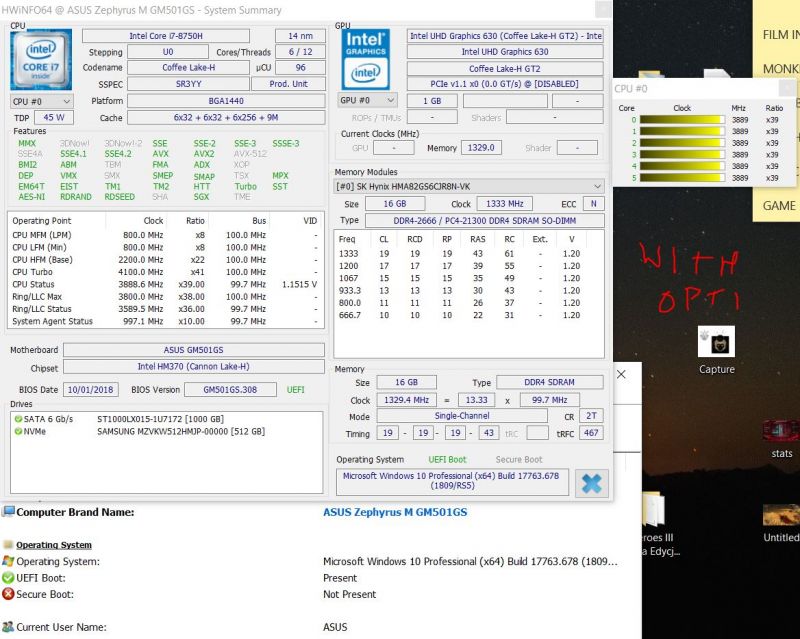
Task: Click the Current User Name people icon
Action: 8,627
